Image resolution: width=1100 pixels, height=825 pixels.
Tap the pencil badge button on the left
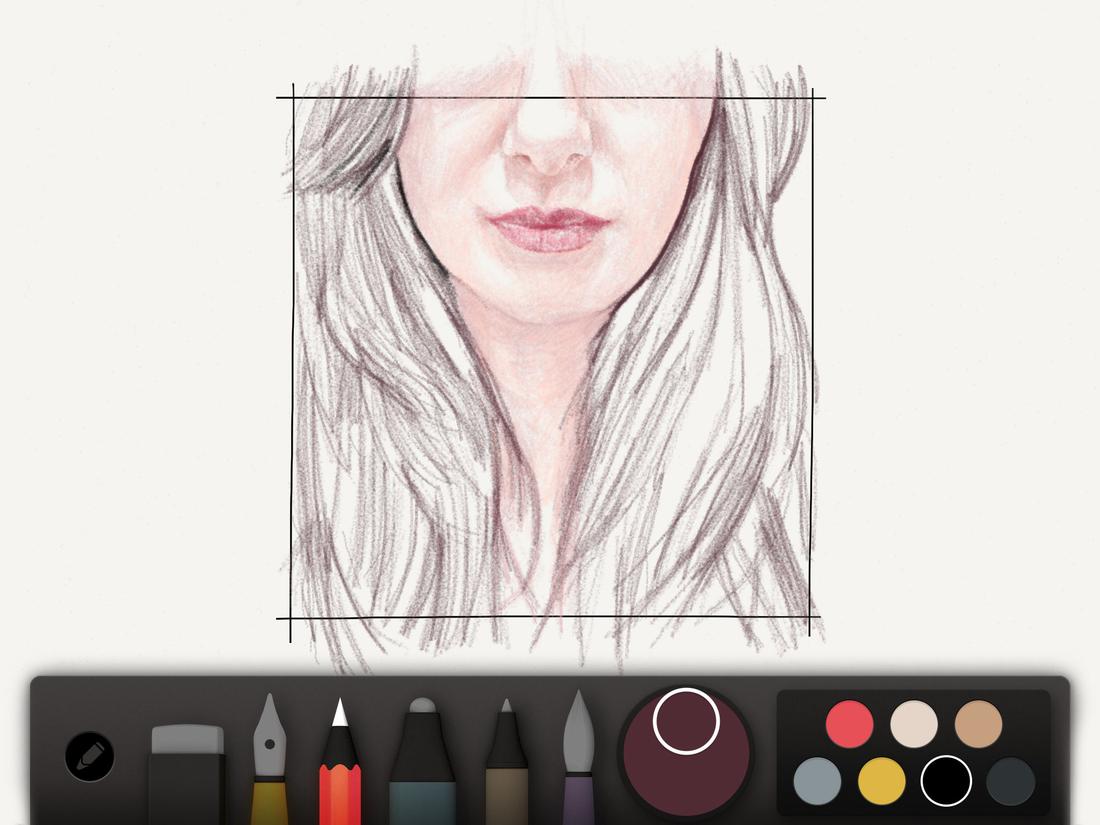pos(88,755)
